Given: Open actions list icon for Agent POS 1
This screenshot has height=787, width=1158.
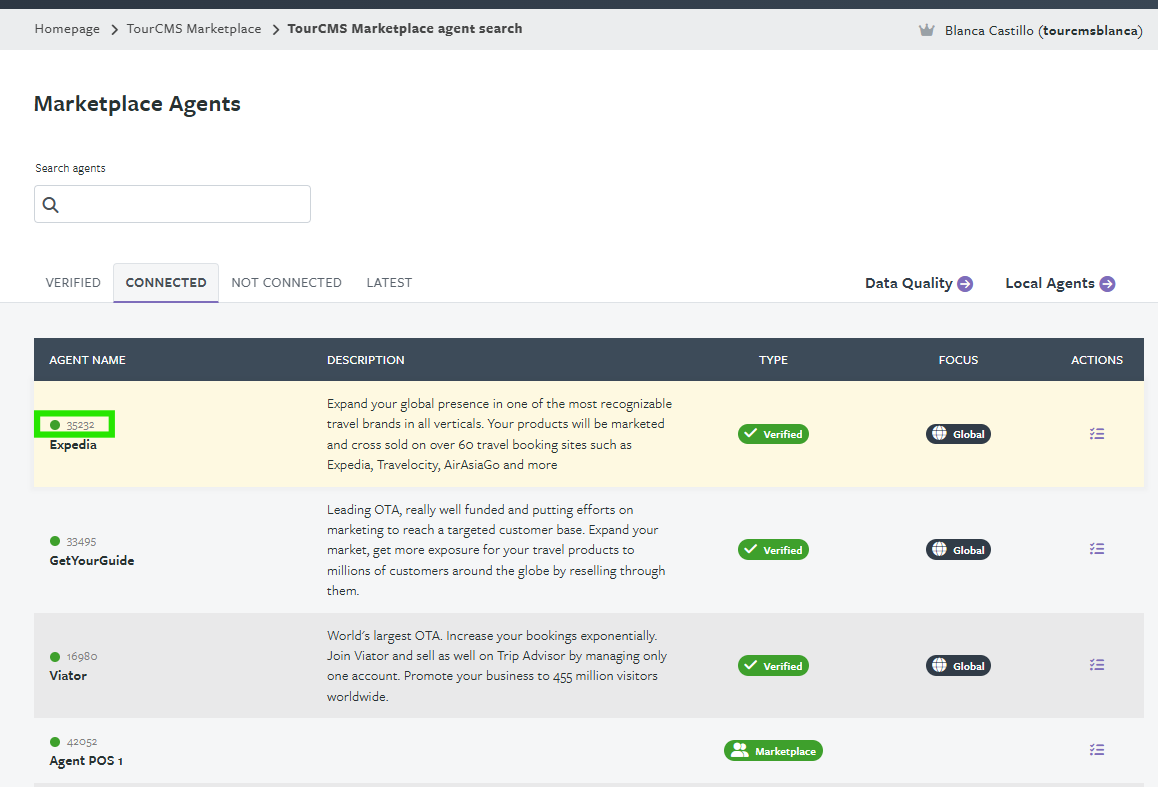Looking at the screenshot, I should click(x=1097, y=749).
